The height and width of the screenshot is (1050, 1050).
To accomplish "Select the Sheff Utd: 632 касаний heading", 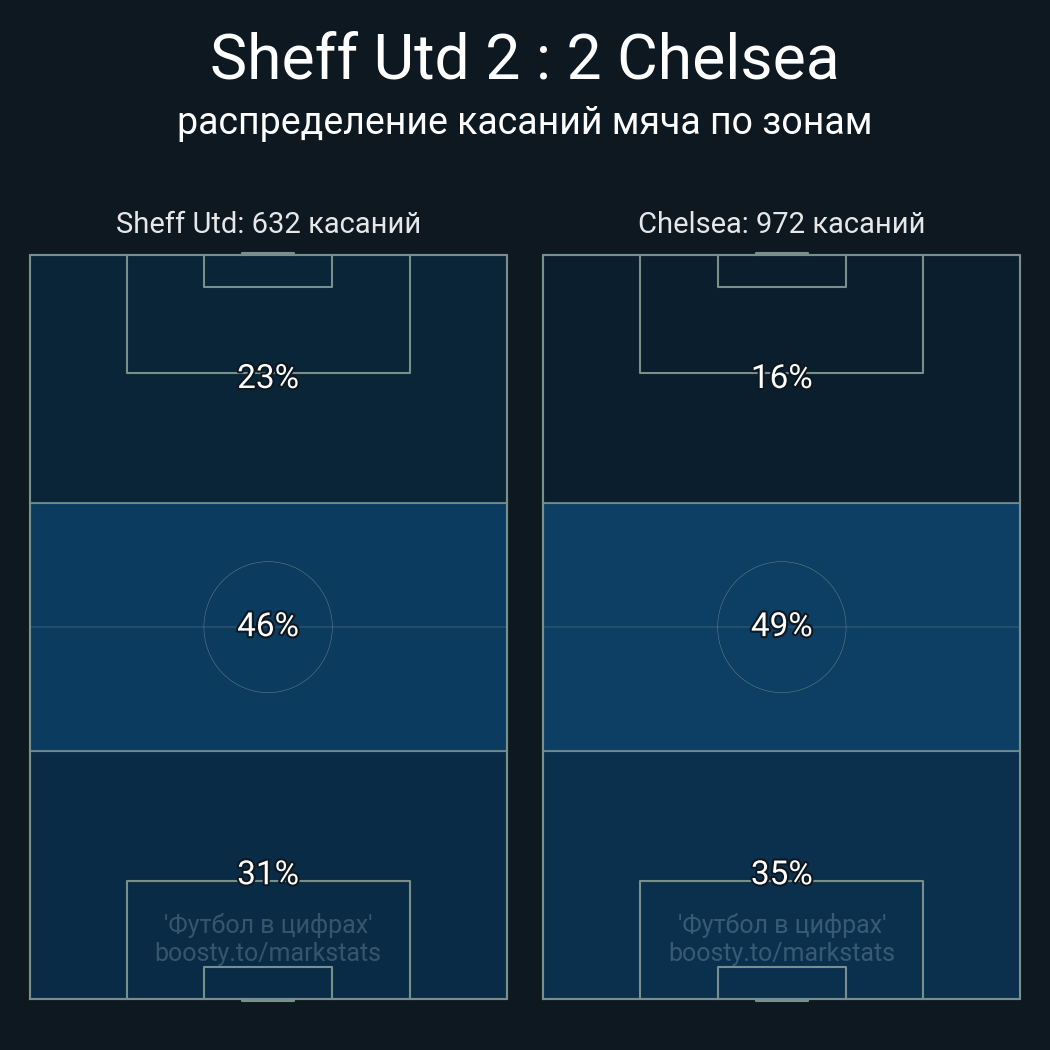I will [x=268, y=222].
